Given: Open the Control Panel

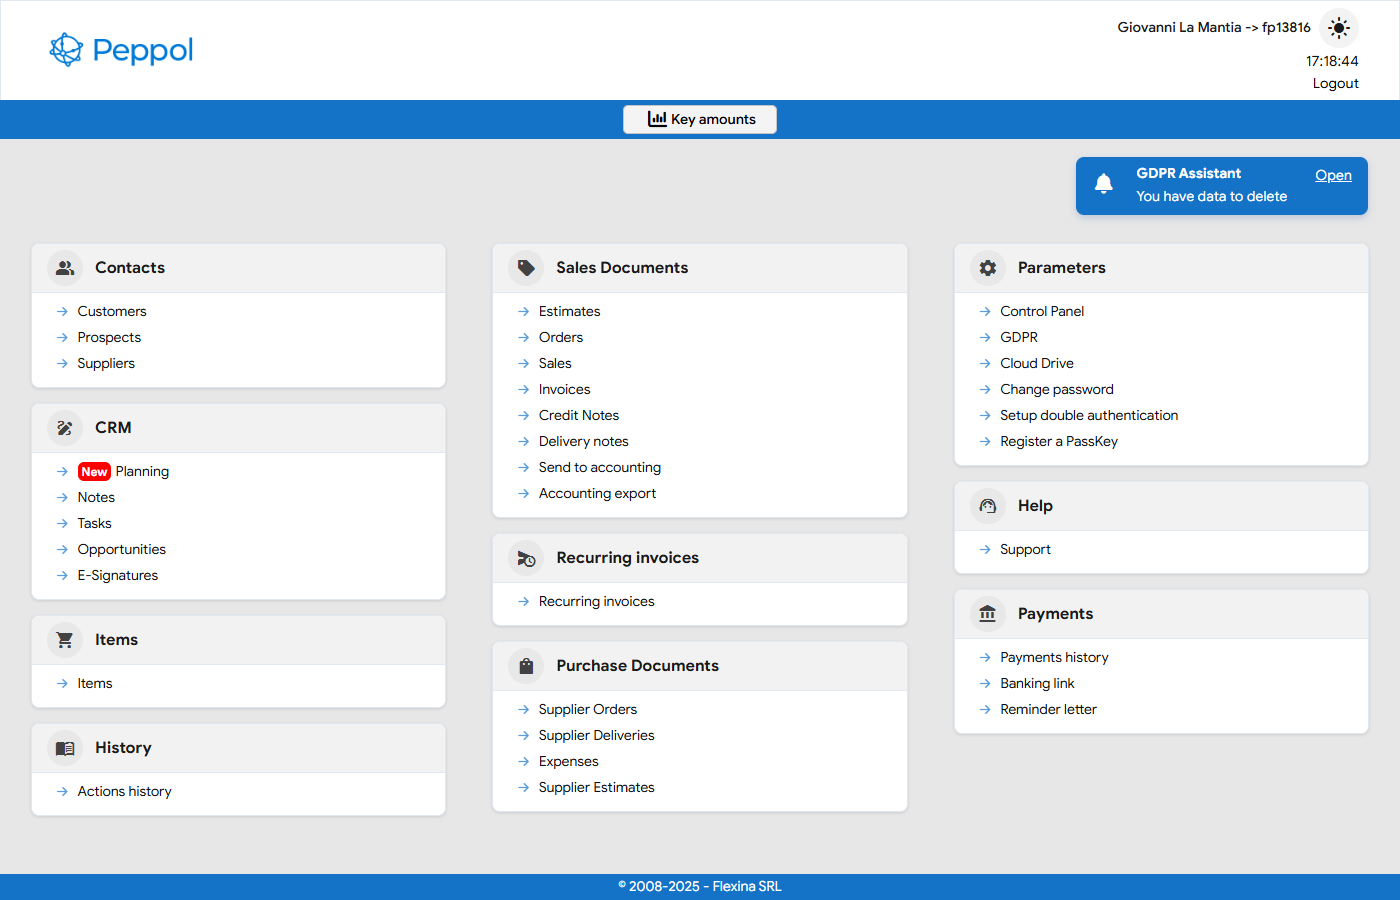Looking at the screenshot, I should (1042, 311).
